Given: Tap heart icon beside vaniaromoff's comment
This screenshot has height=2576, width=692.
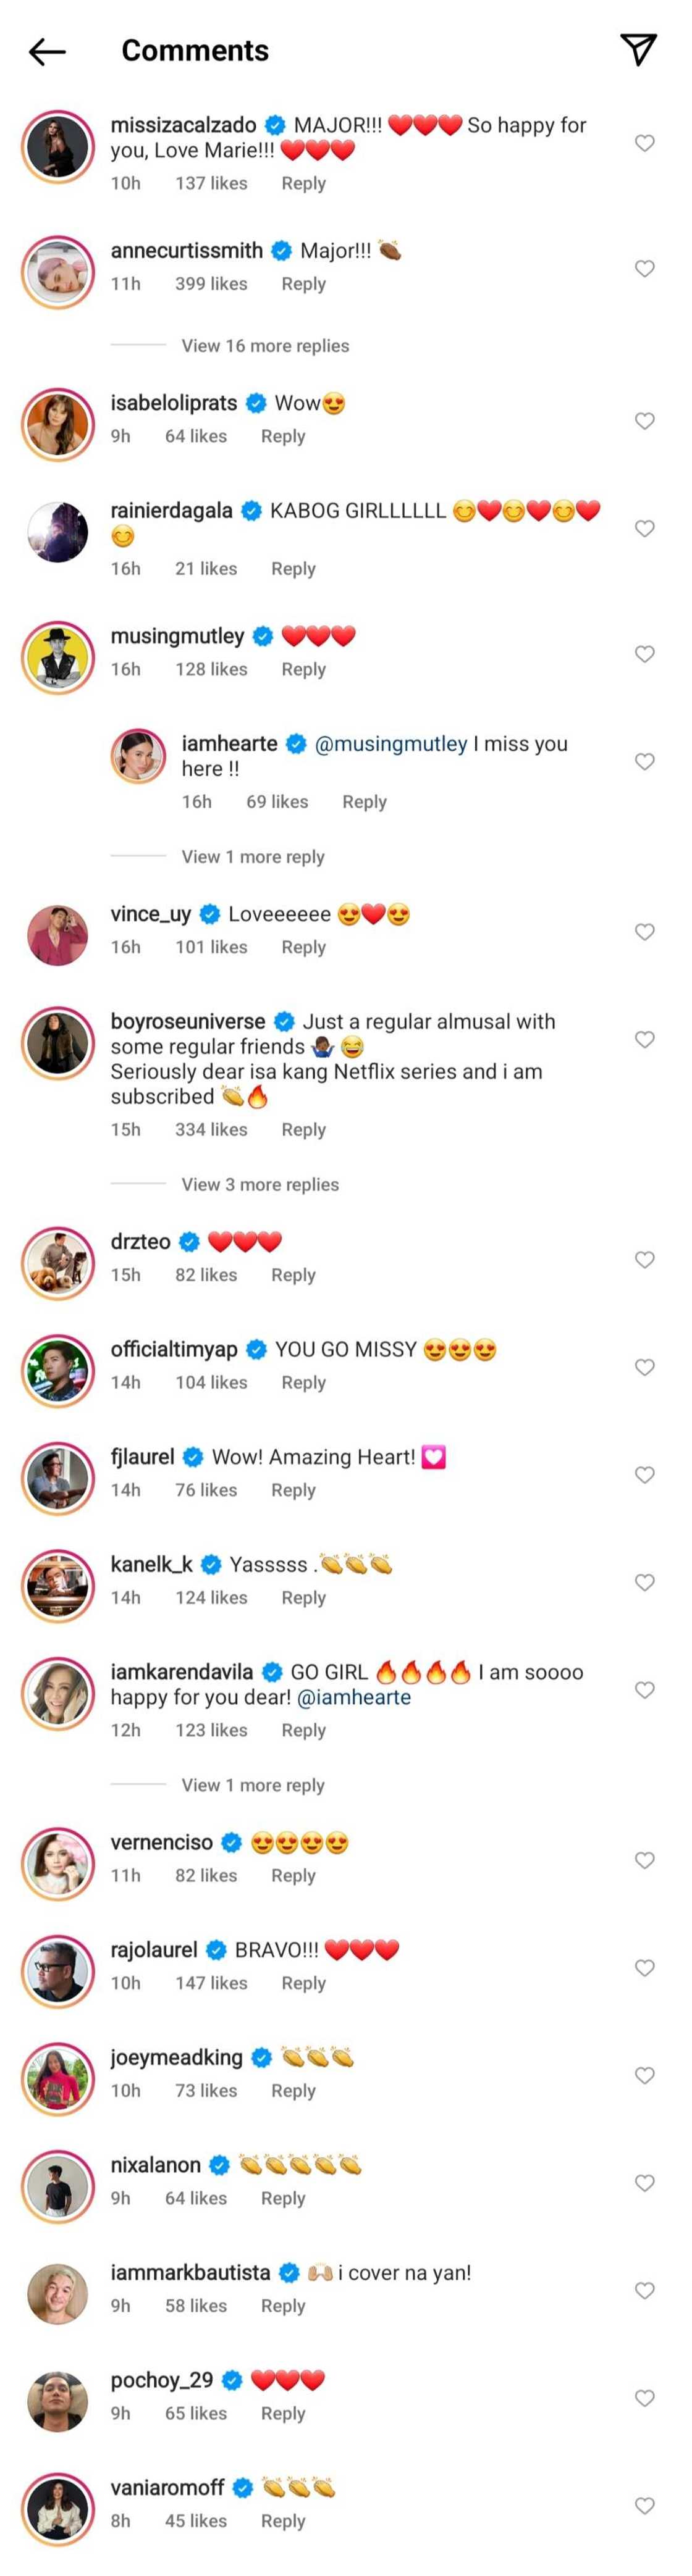Looking at the screenshot, I should [645, 2505].
